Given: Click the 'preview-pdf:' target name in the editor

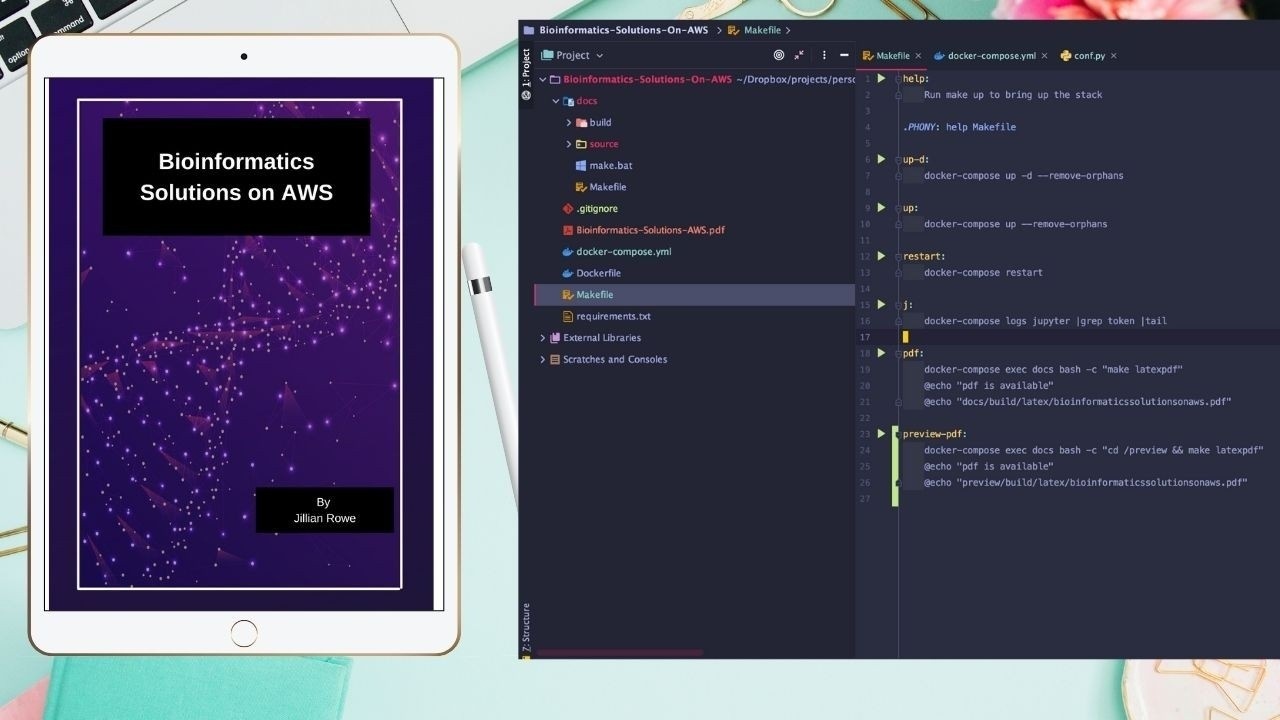Looking at the screenshot, I should tap(935, 434).
